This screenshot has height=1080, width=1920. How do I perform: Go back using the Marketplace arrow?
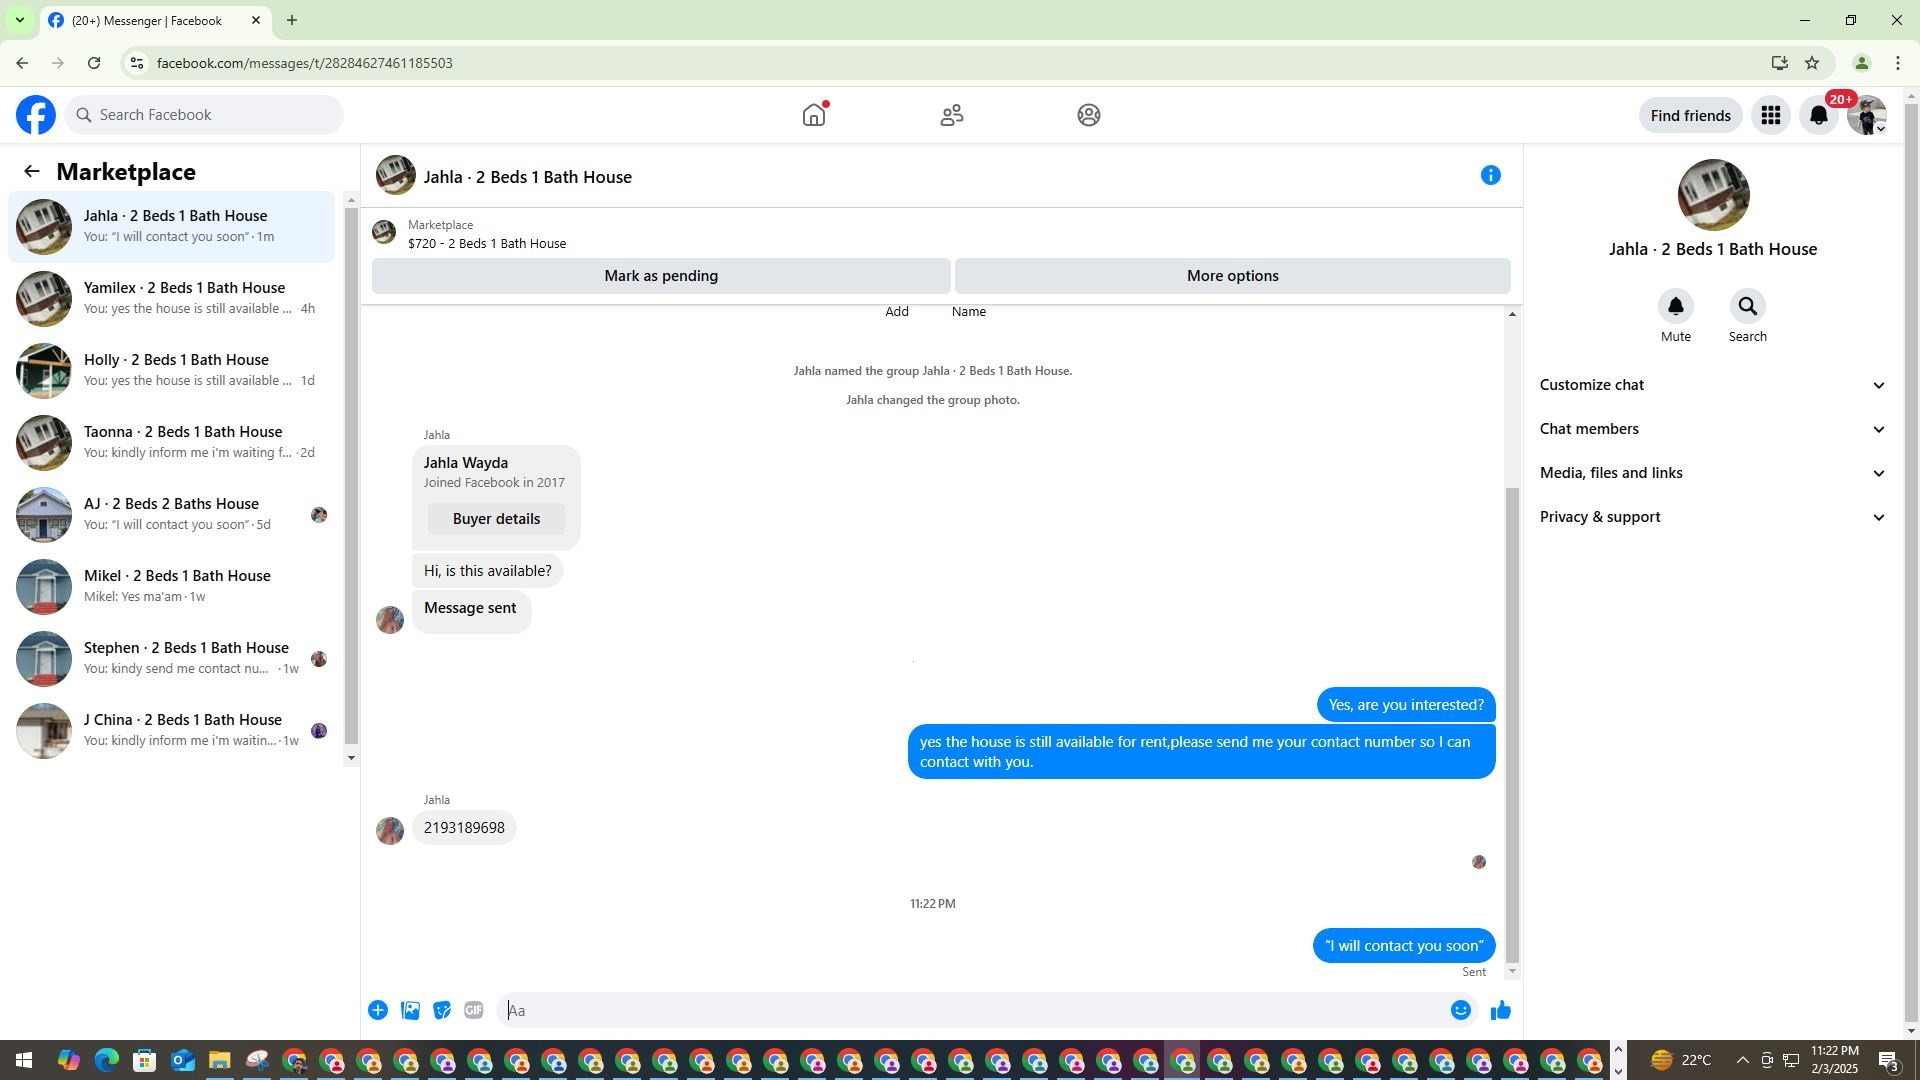coord(32,172)
